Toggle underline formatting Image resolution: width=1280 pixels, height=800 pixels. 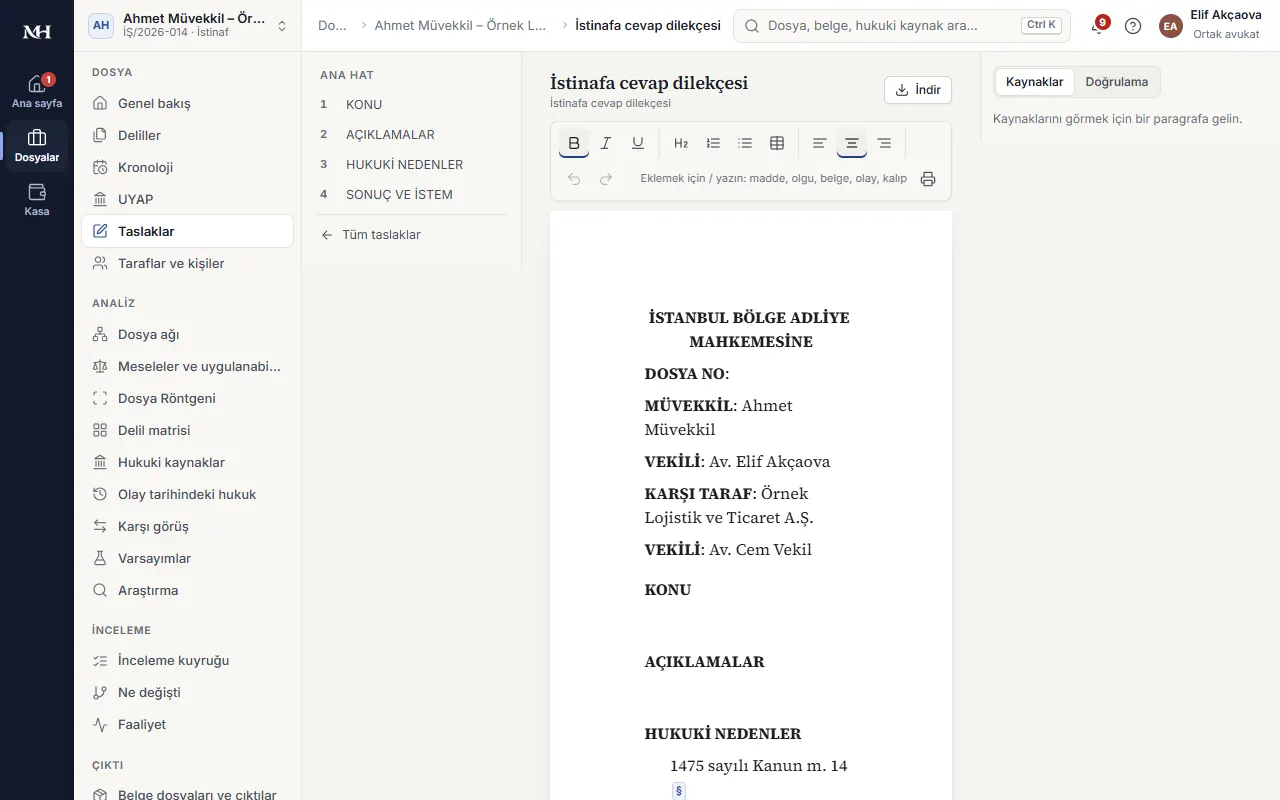tap(638, 143)
